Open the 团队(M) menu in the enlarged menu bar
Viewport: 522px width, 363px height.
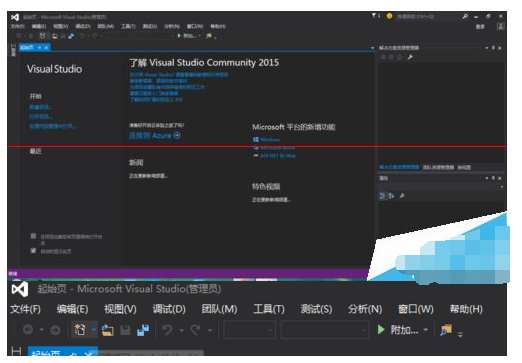[219, 309]
